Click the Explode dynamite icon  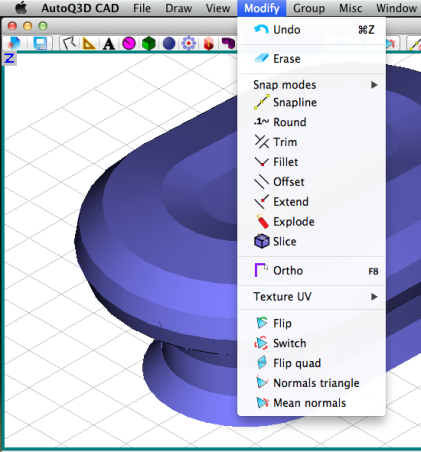262,221
